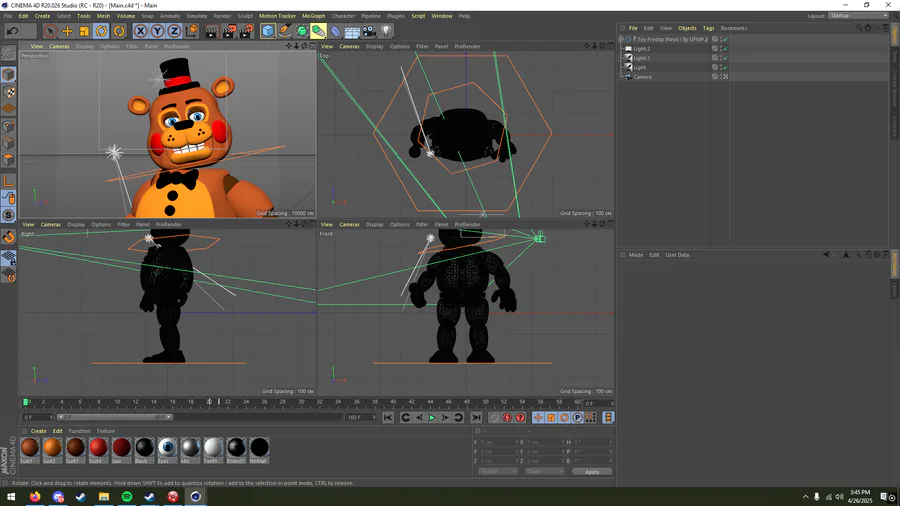Open Cameras menu in Perspective viewport
Viewport: 900px width, 506px height.
59,46
